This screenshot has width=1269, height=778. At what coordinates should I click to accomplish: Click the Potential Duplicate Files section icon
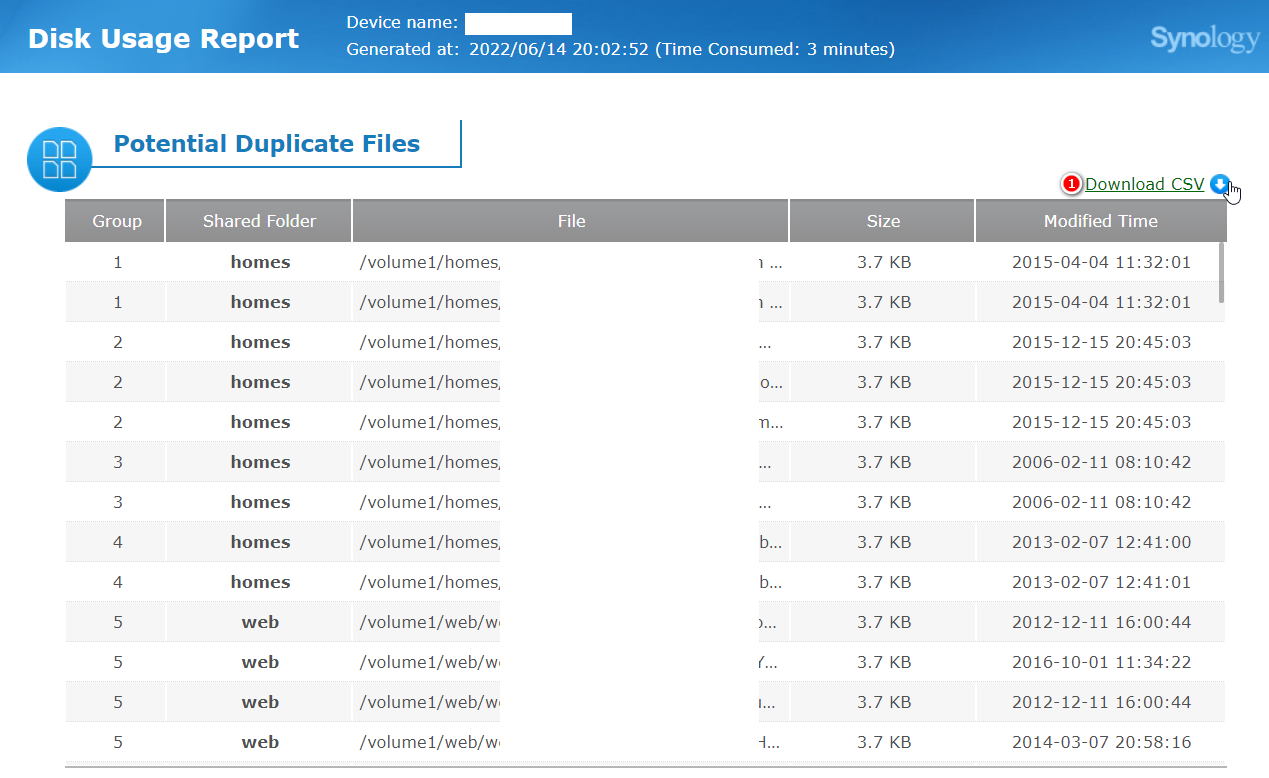(x=59, y=159)
